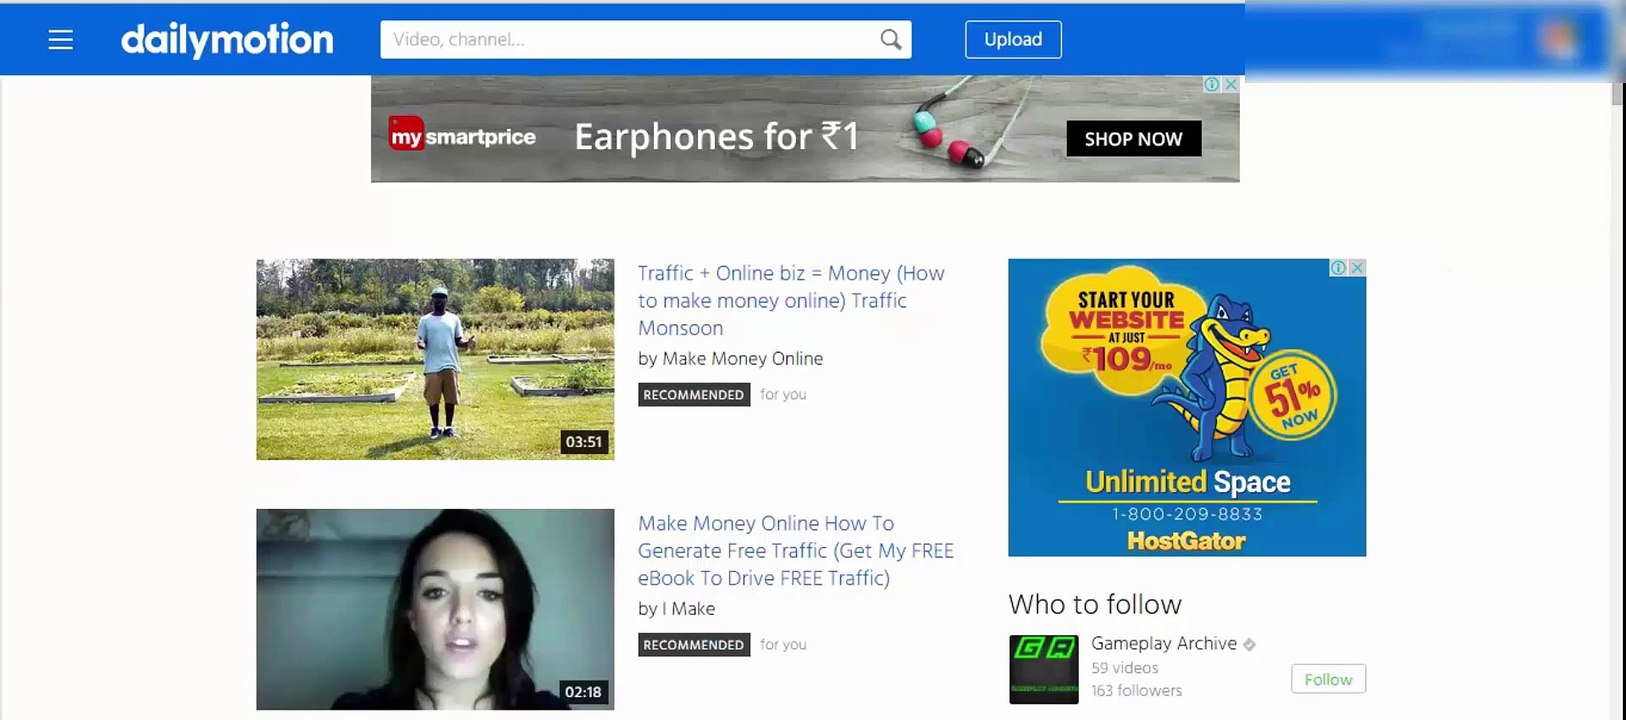1626x720 pixels.
Task: Click the Dailymotion logo
Action: point(227,39)
